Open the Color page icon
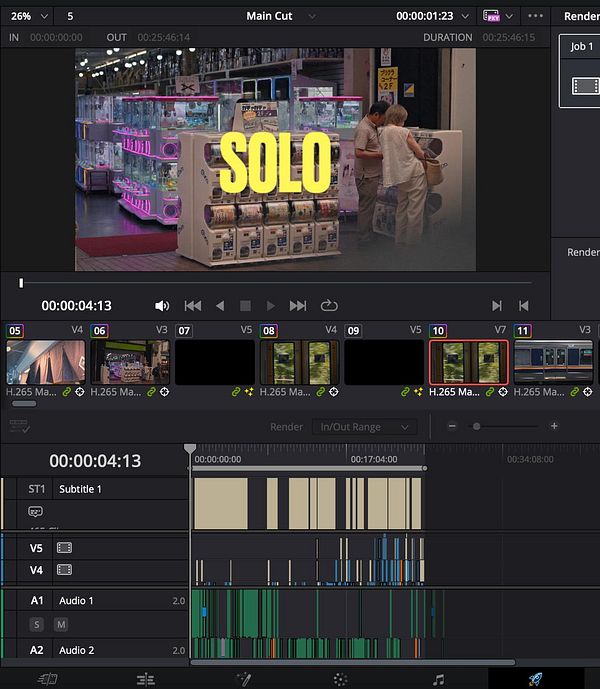 click(x=340, y=679)
